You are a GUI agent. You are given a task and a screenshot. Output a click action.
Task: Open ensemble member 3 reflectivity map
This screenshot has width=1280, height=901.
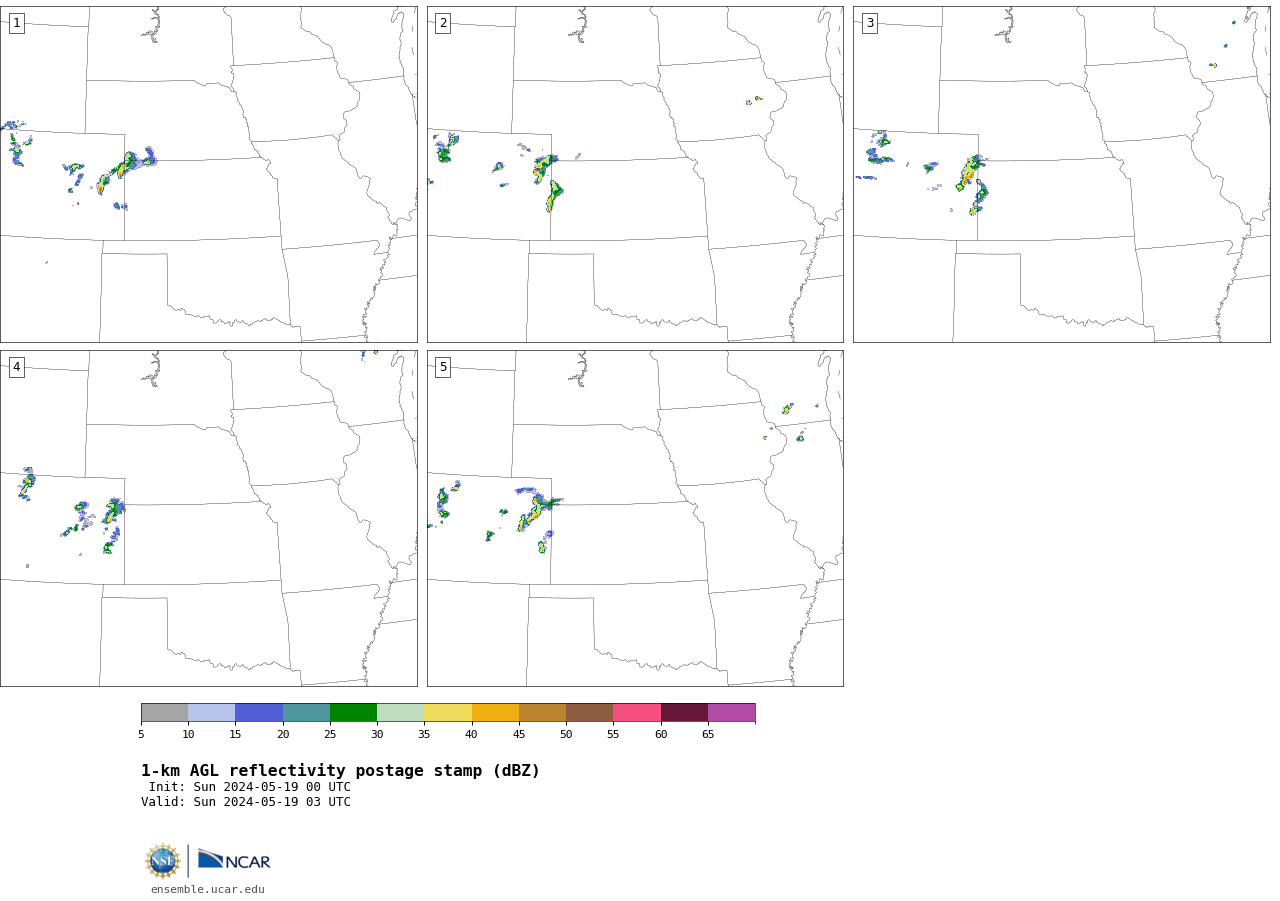pos(1061,174)
